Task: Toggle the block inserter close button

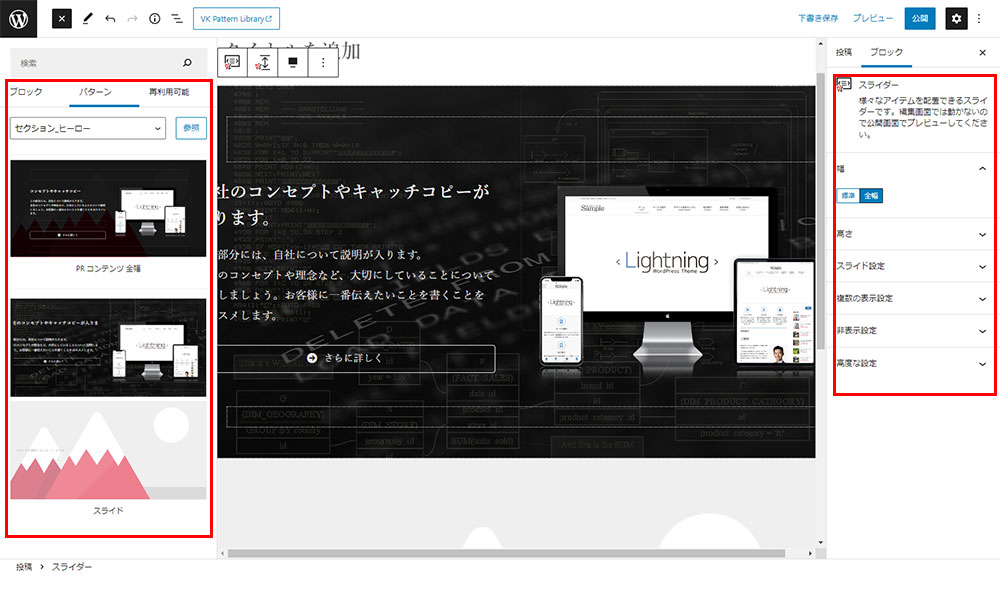Action: (61, 18)
